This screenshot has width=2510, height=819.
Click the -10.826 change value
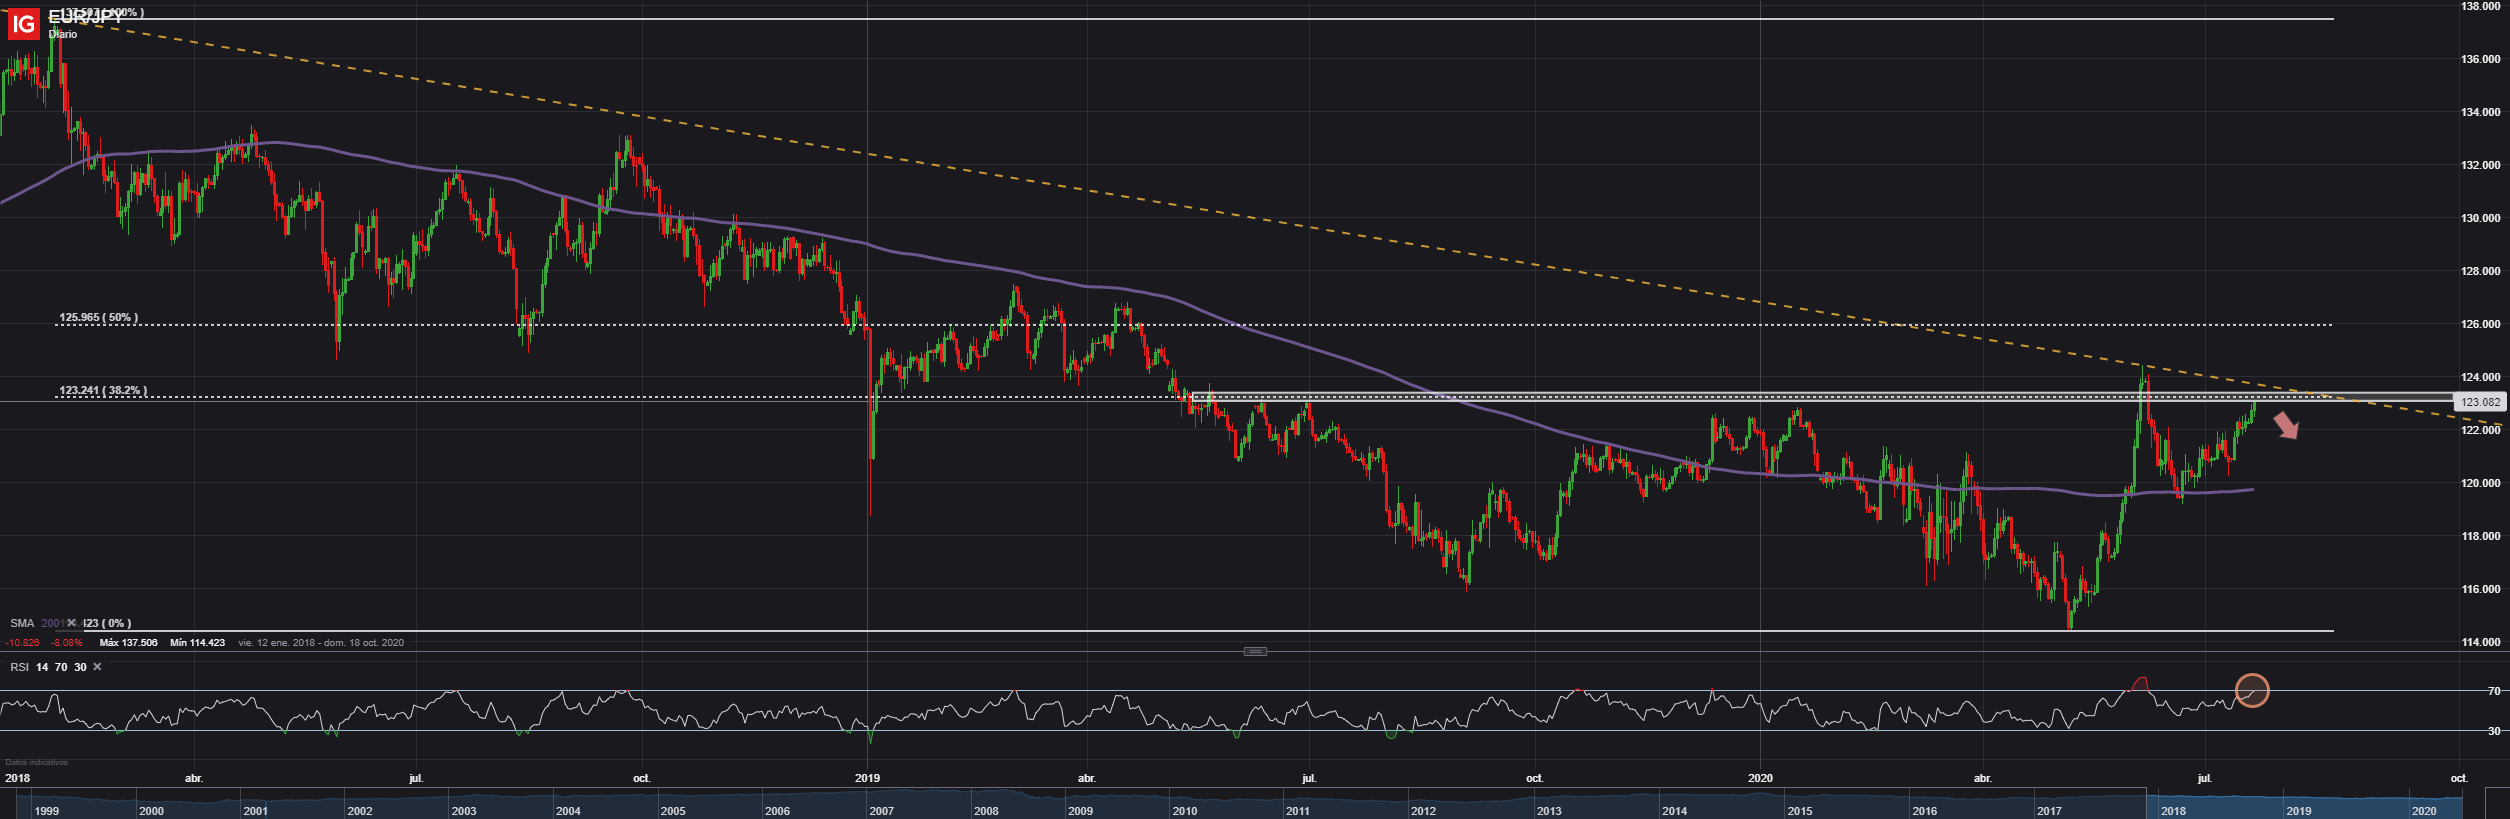24,643
